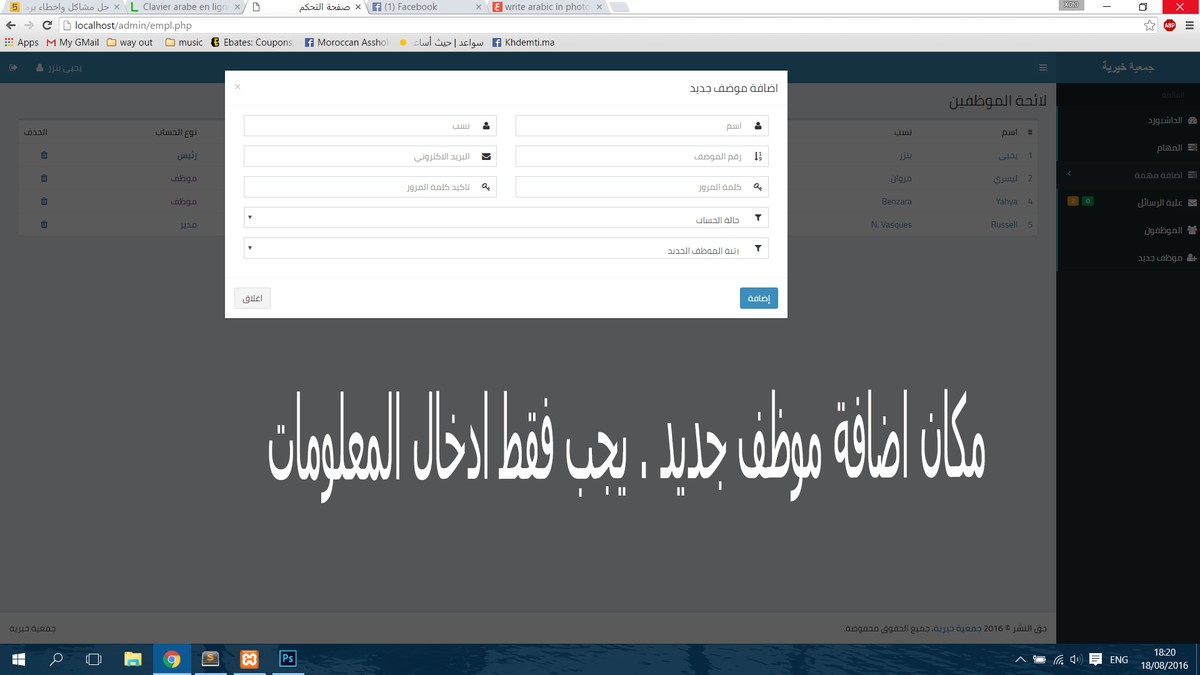Click the hamburger menu icon in header

[x=1043, y=68]
